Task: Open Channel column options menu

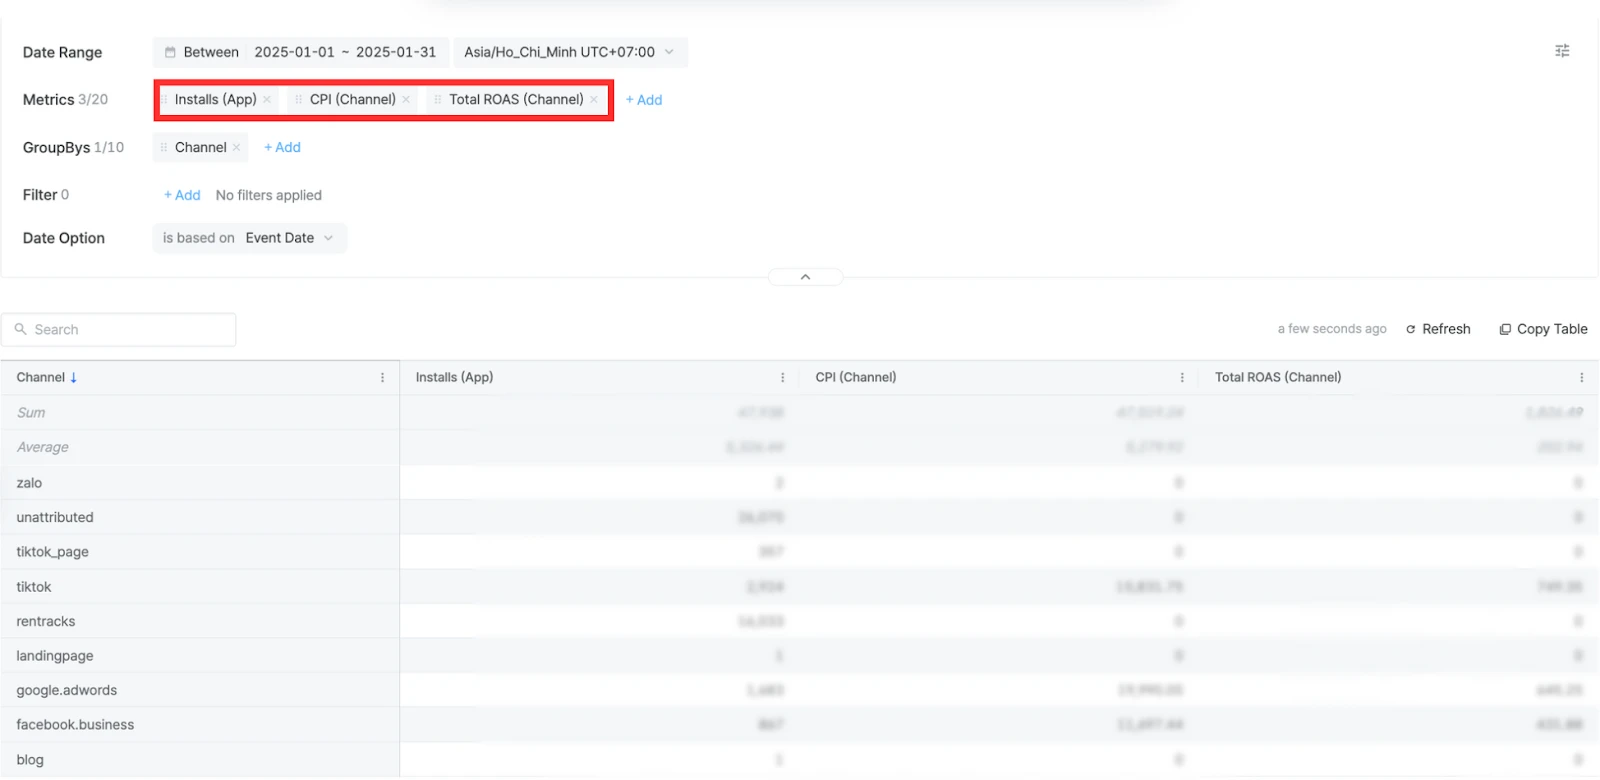Action: pyautogui.click(x=382, y=378)
